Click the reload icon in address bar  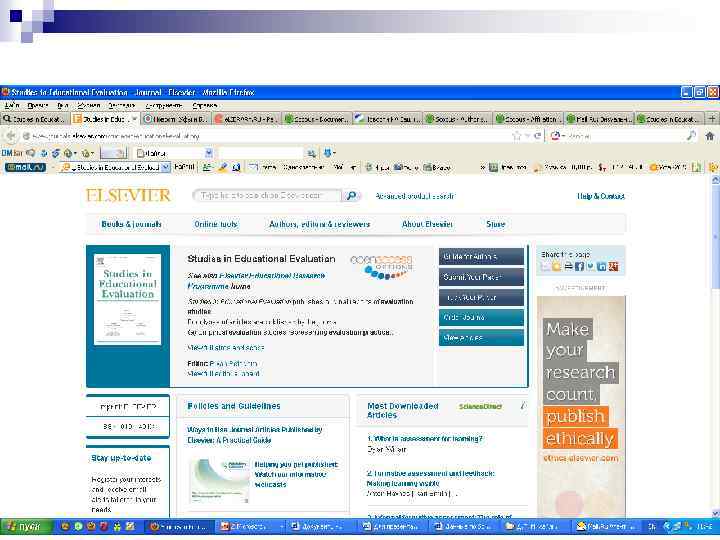pos(537,136)
